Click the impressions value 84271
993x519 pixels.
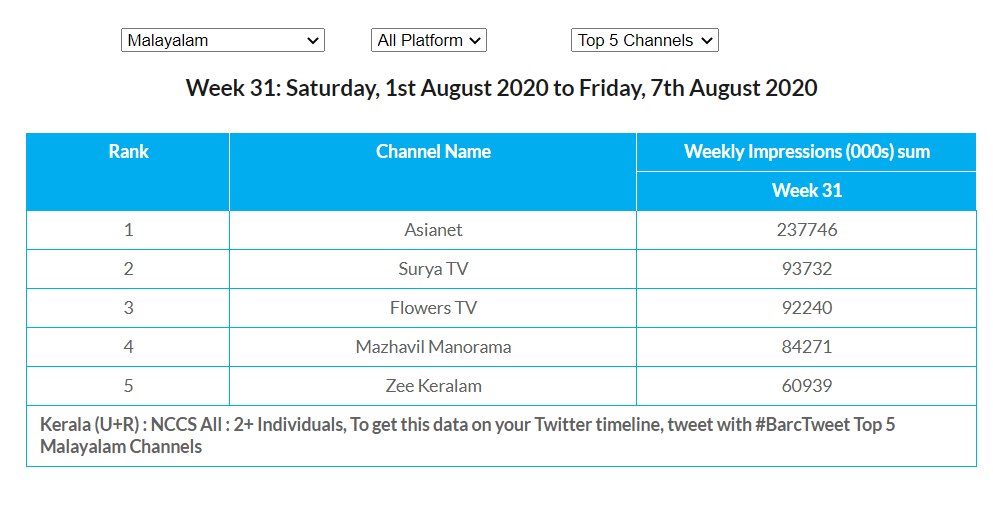tap(806, 347)
